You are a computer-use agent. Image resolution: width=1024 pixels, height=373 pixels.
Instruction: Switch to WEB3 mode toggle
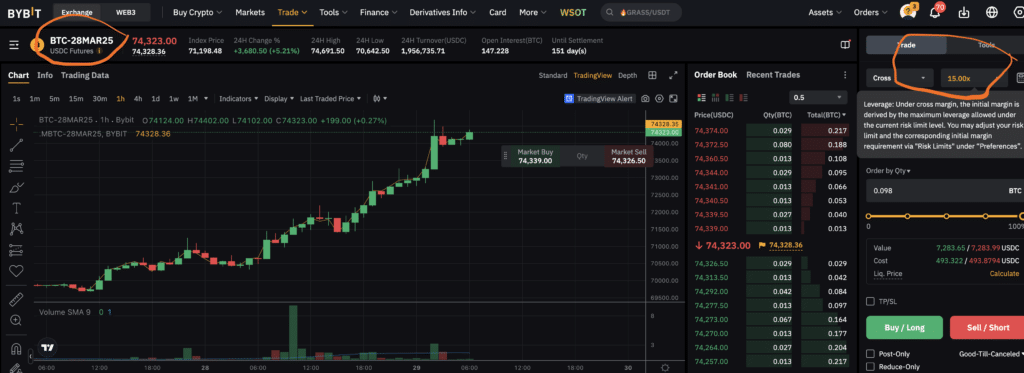(126, 12)
